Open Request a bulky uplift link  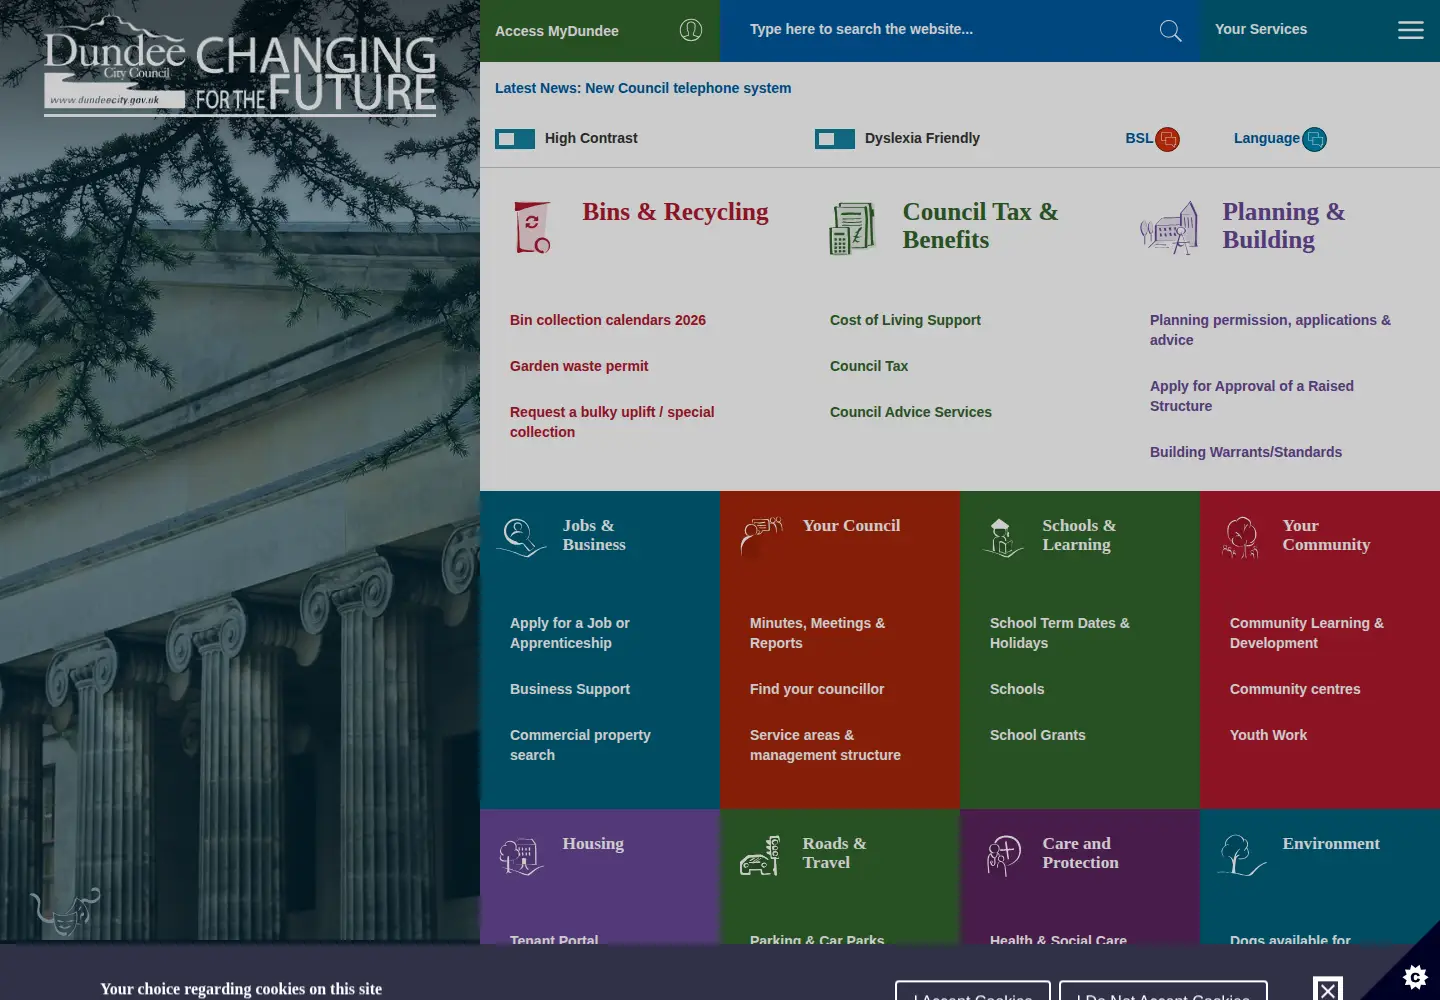click(x=612, y=422)
